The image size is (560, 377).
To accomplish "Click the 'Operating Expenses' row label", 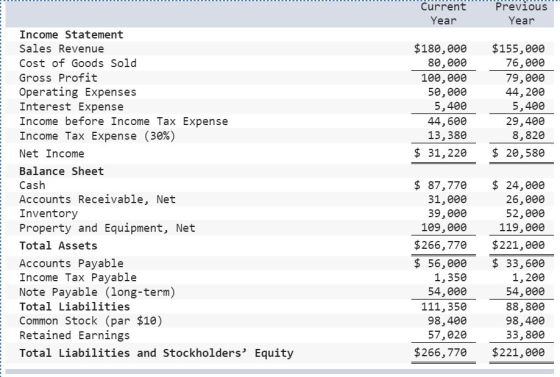I will (x=78, y=92).
